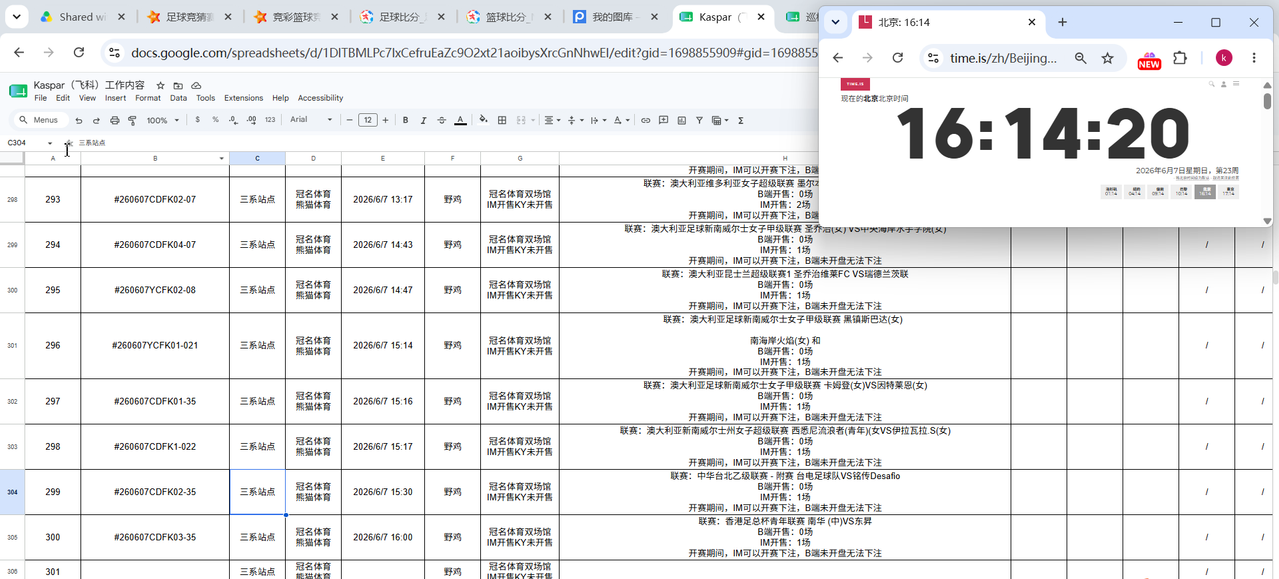Image resolution: width=1279 pixels, height=579 pixels.
Task: Insert a link using toolbar icon
Action: click(645, 120)
